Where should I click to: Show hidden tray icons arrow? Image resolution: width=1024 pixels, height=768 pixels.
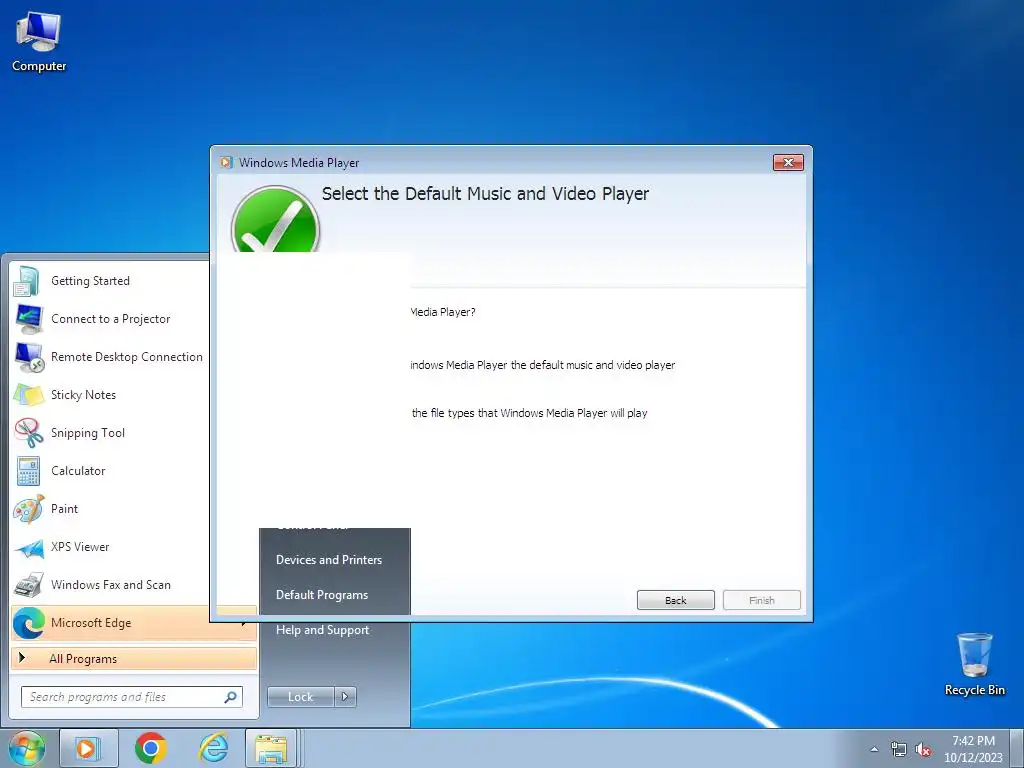click(x=874, y=750)
